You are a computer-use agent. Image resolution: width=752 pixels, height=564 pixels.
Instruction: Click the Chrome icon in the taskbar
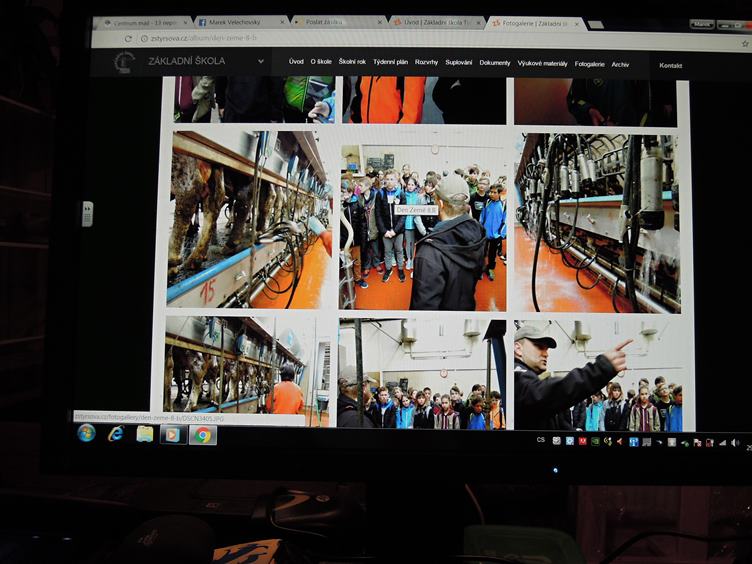pyautogui.click(x=203, y=434)
